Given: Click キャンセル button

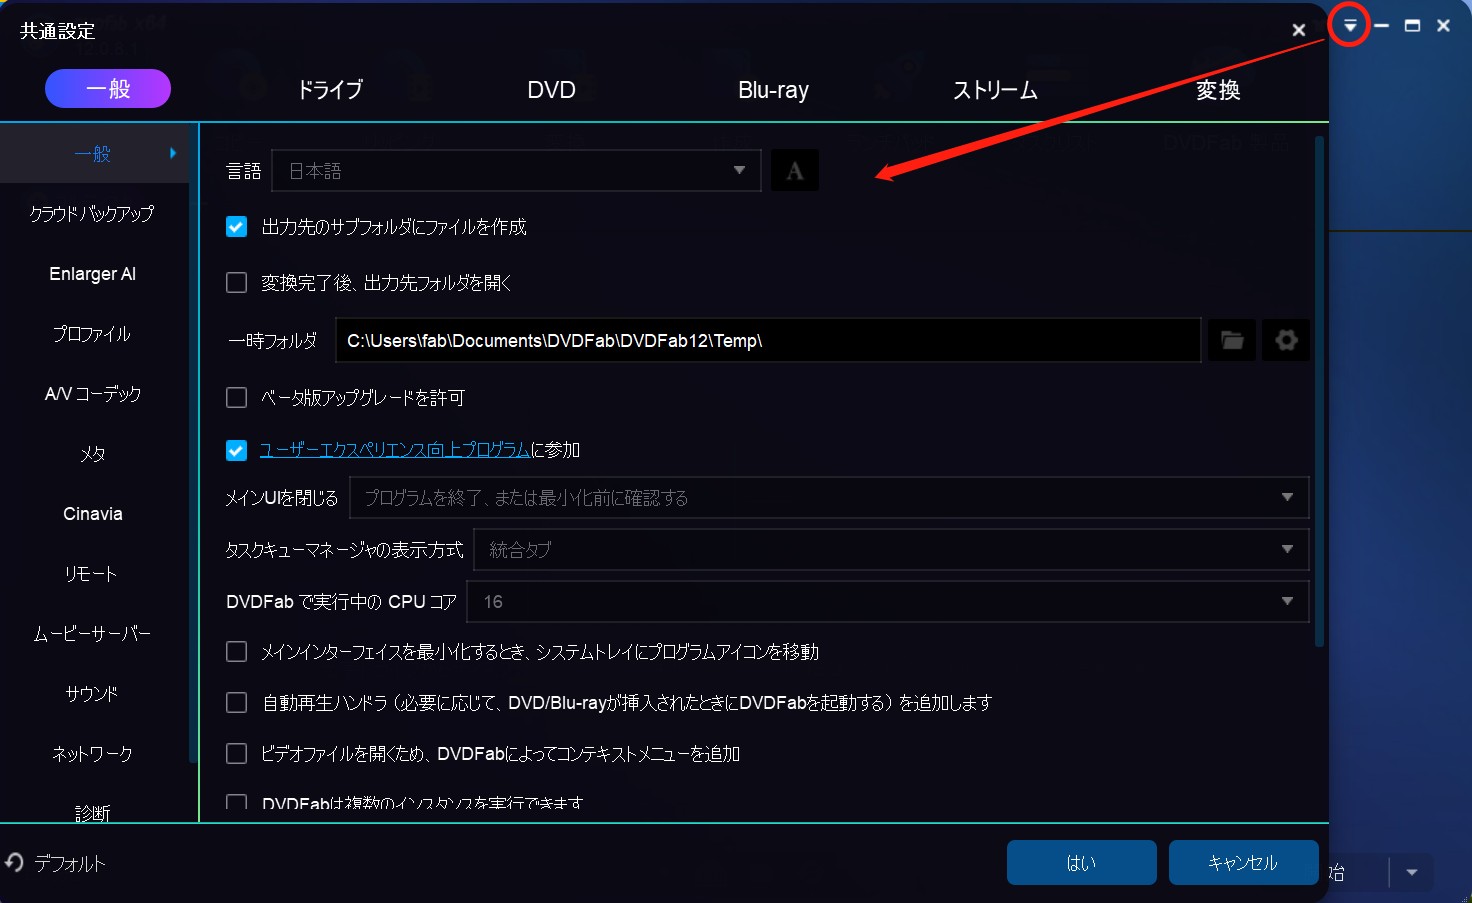Looking at the screenshot, I should tap(1243, 862).
